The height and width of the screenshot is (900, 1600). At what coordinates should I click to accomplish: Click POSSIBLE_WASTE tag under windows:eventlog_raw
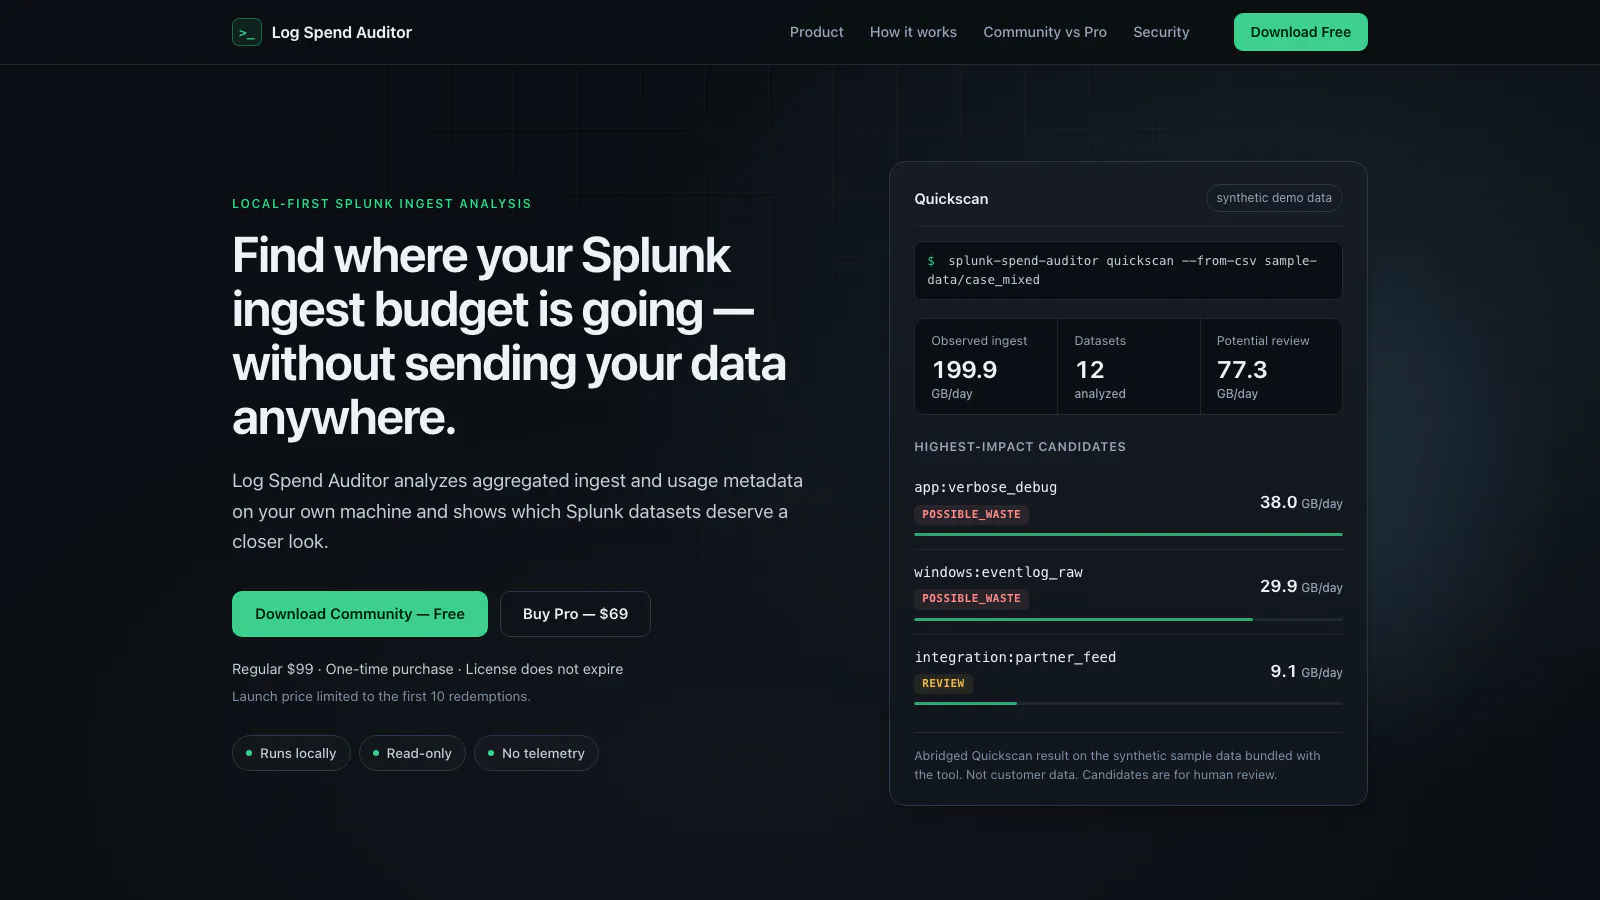click(971, 599)
